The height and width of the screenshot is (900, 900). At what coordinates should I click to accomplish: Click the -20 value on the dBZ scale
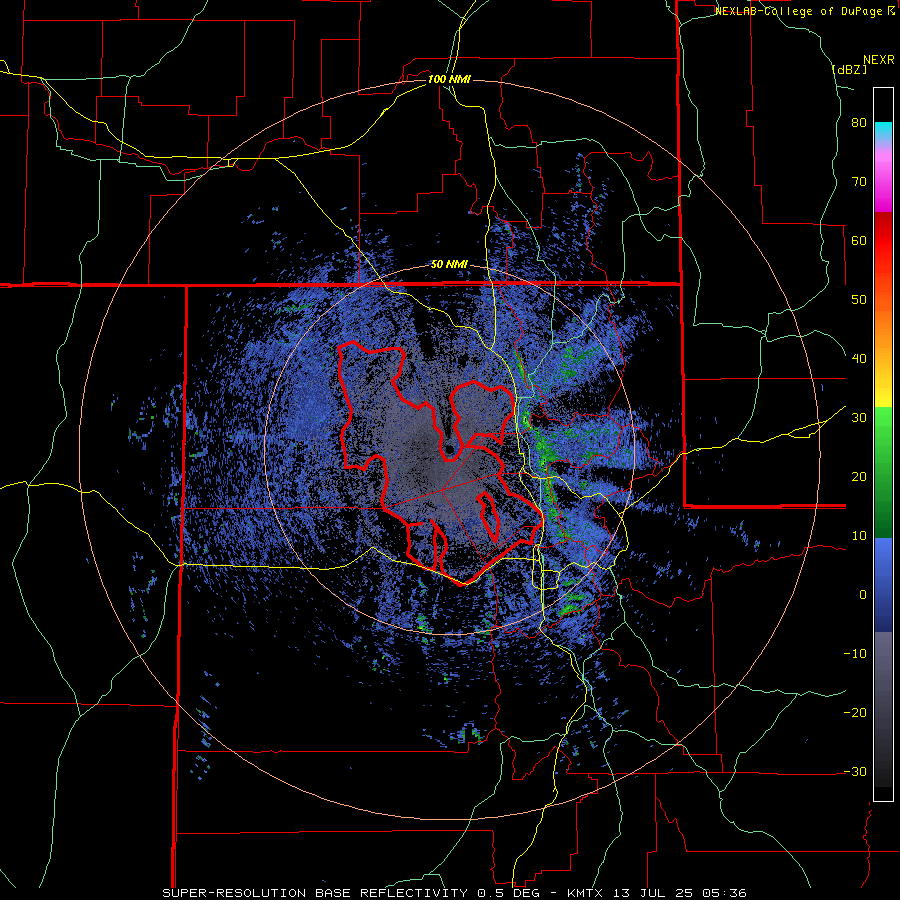(855, 713)
